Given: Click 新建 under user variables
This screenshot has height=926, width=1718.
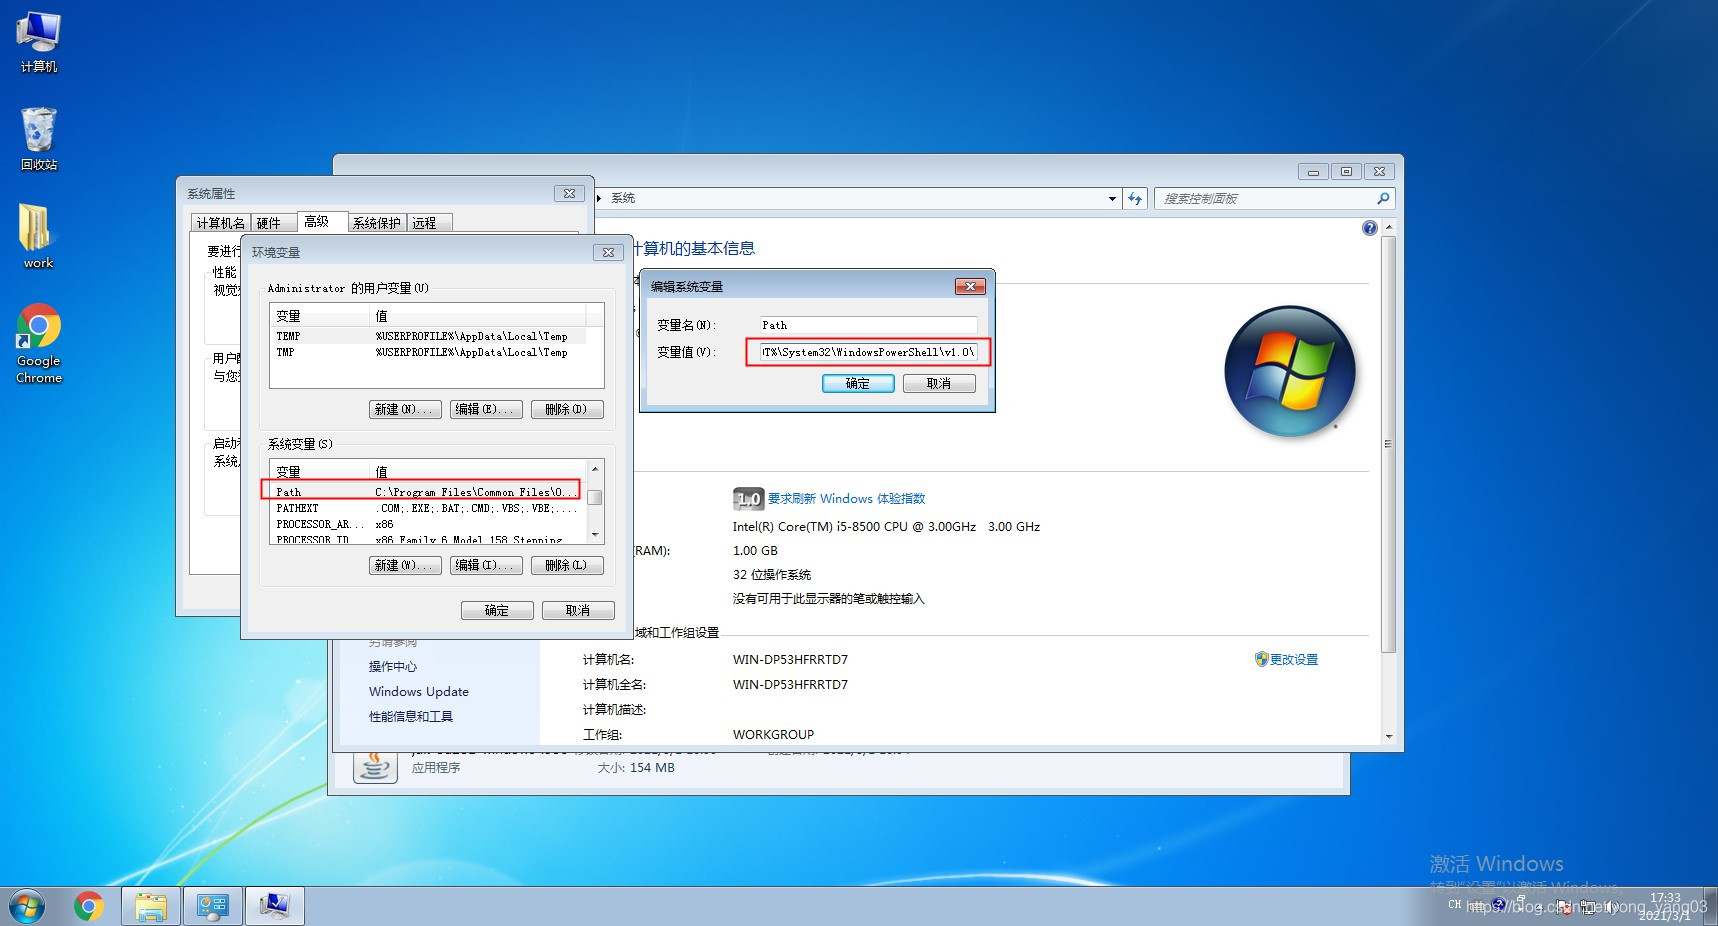Looking at the screenshot, I should [405, 409].
